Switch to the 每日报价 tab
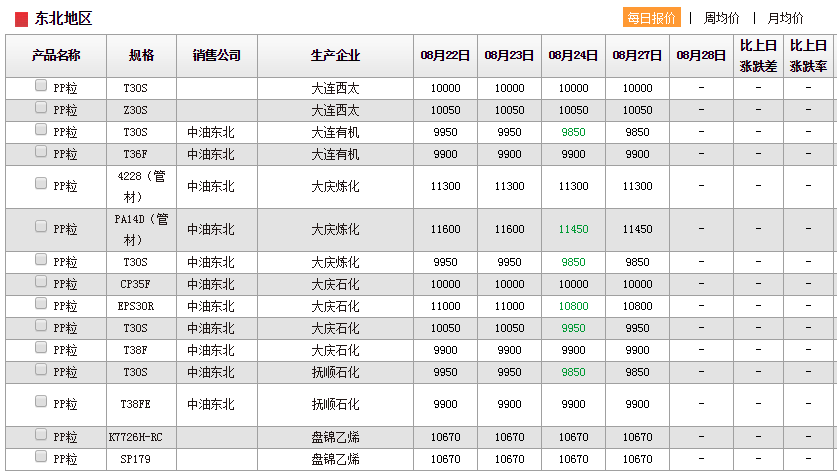 tap(652, 18)
